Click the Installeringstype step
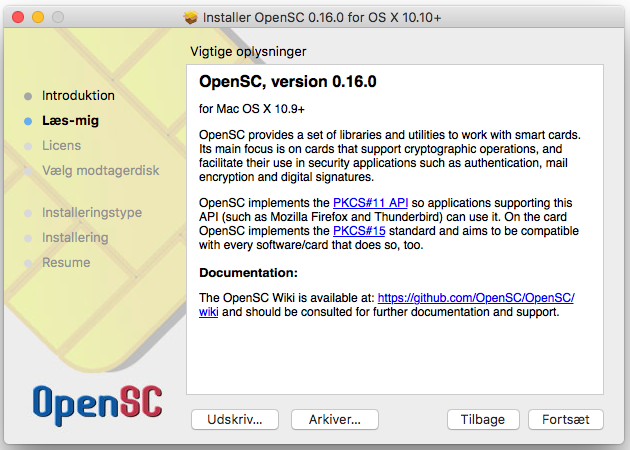The image size is (630, 450). tap(92, 213)
